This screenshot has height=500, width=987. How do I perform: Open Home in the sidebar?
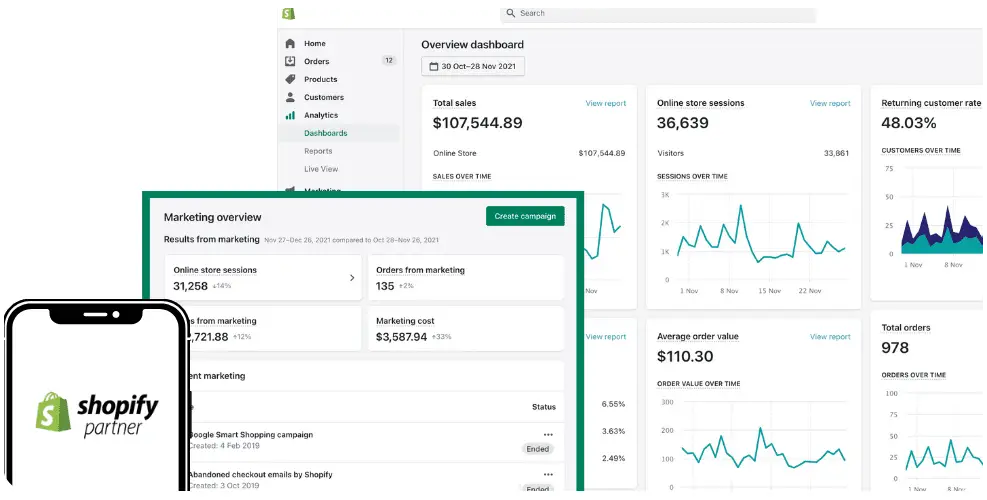coord(315,43)
